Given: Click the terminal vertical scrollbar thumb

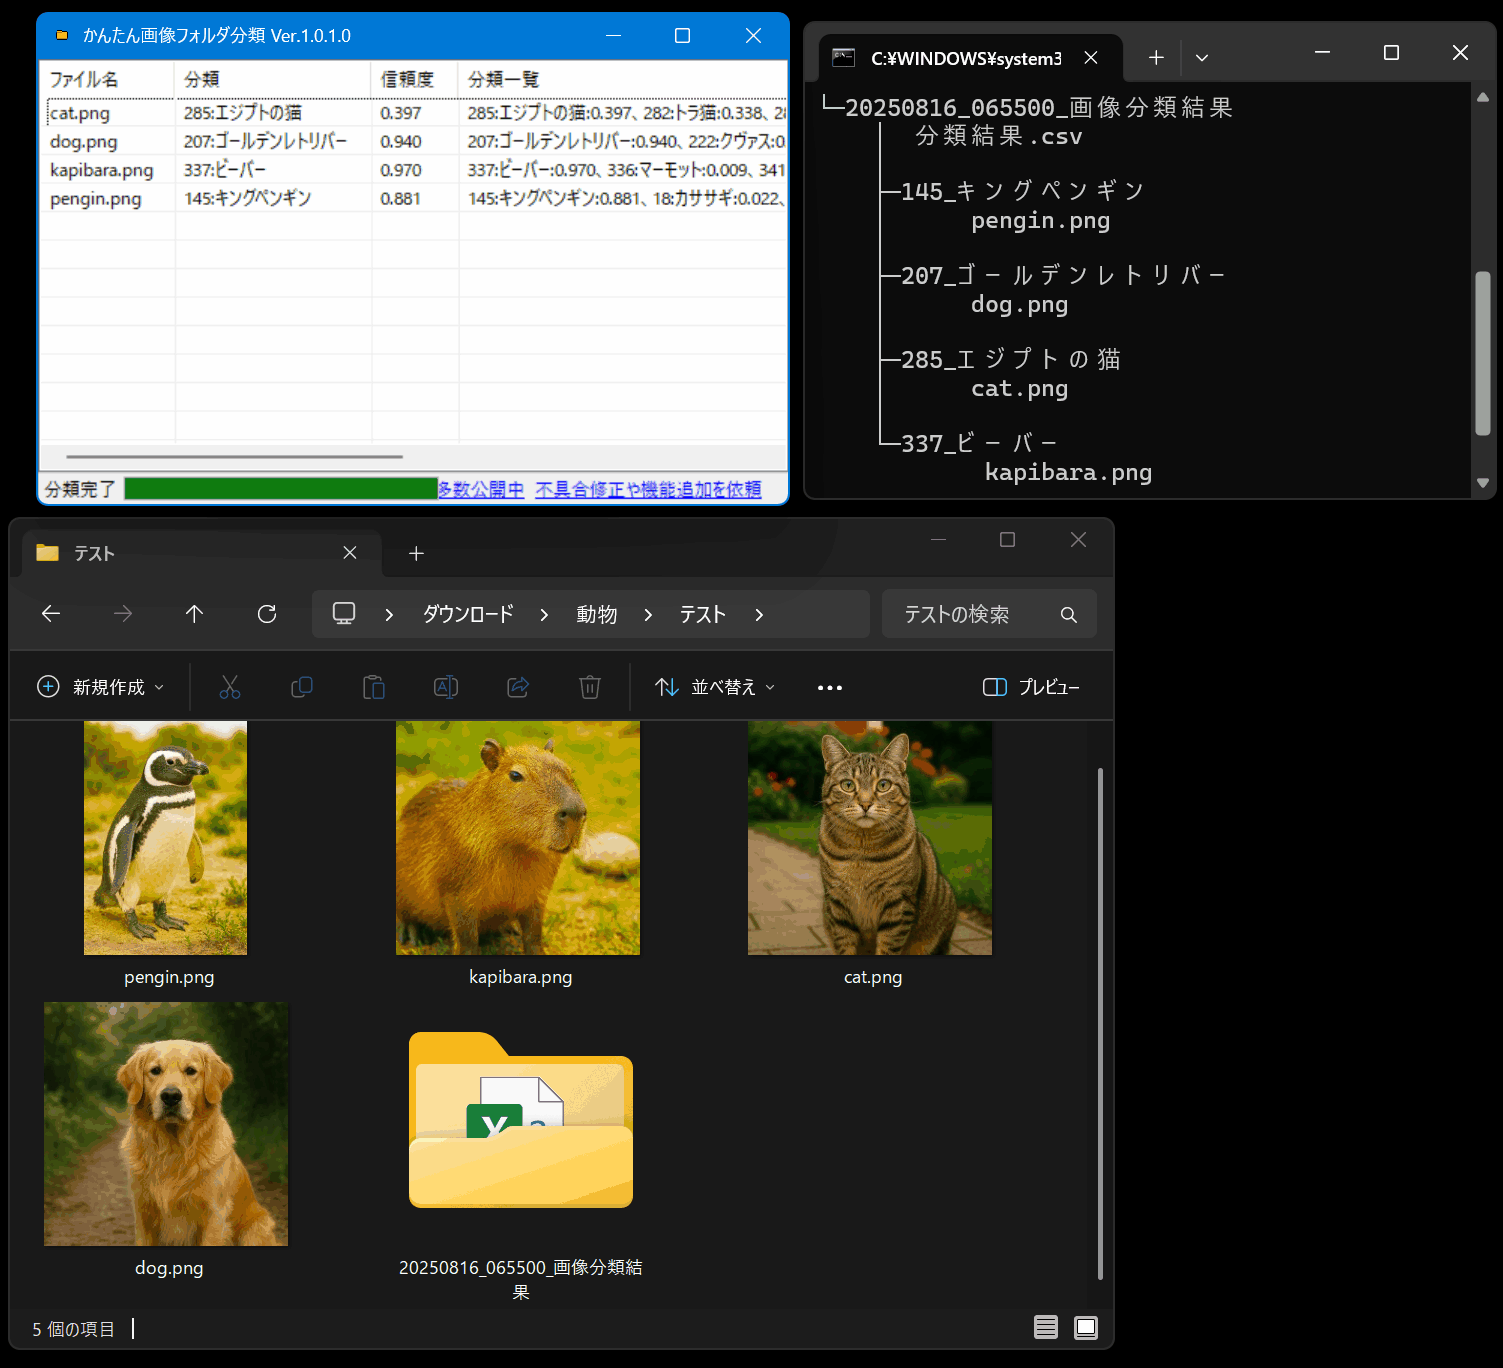Looking at the screenshot, I should pyautogui.click(x=1483, y=353).
